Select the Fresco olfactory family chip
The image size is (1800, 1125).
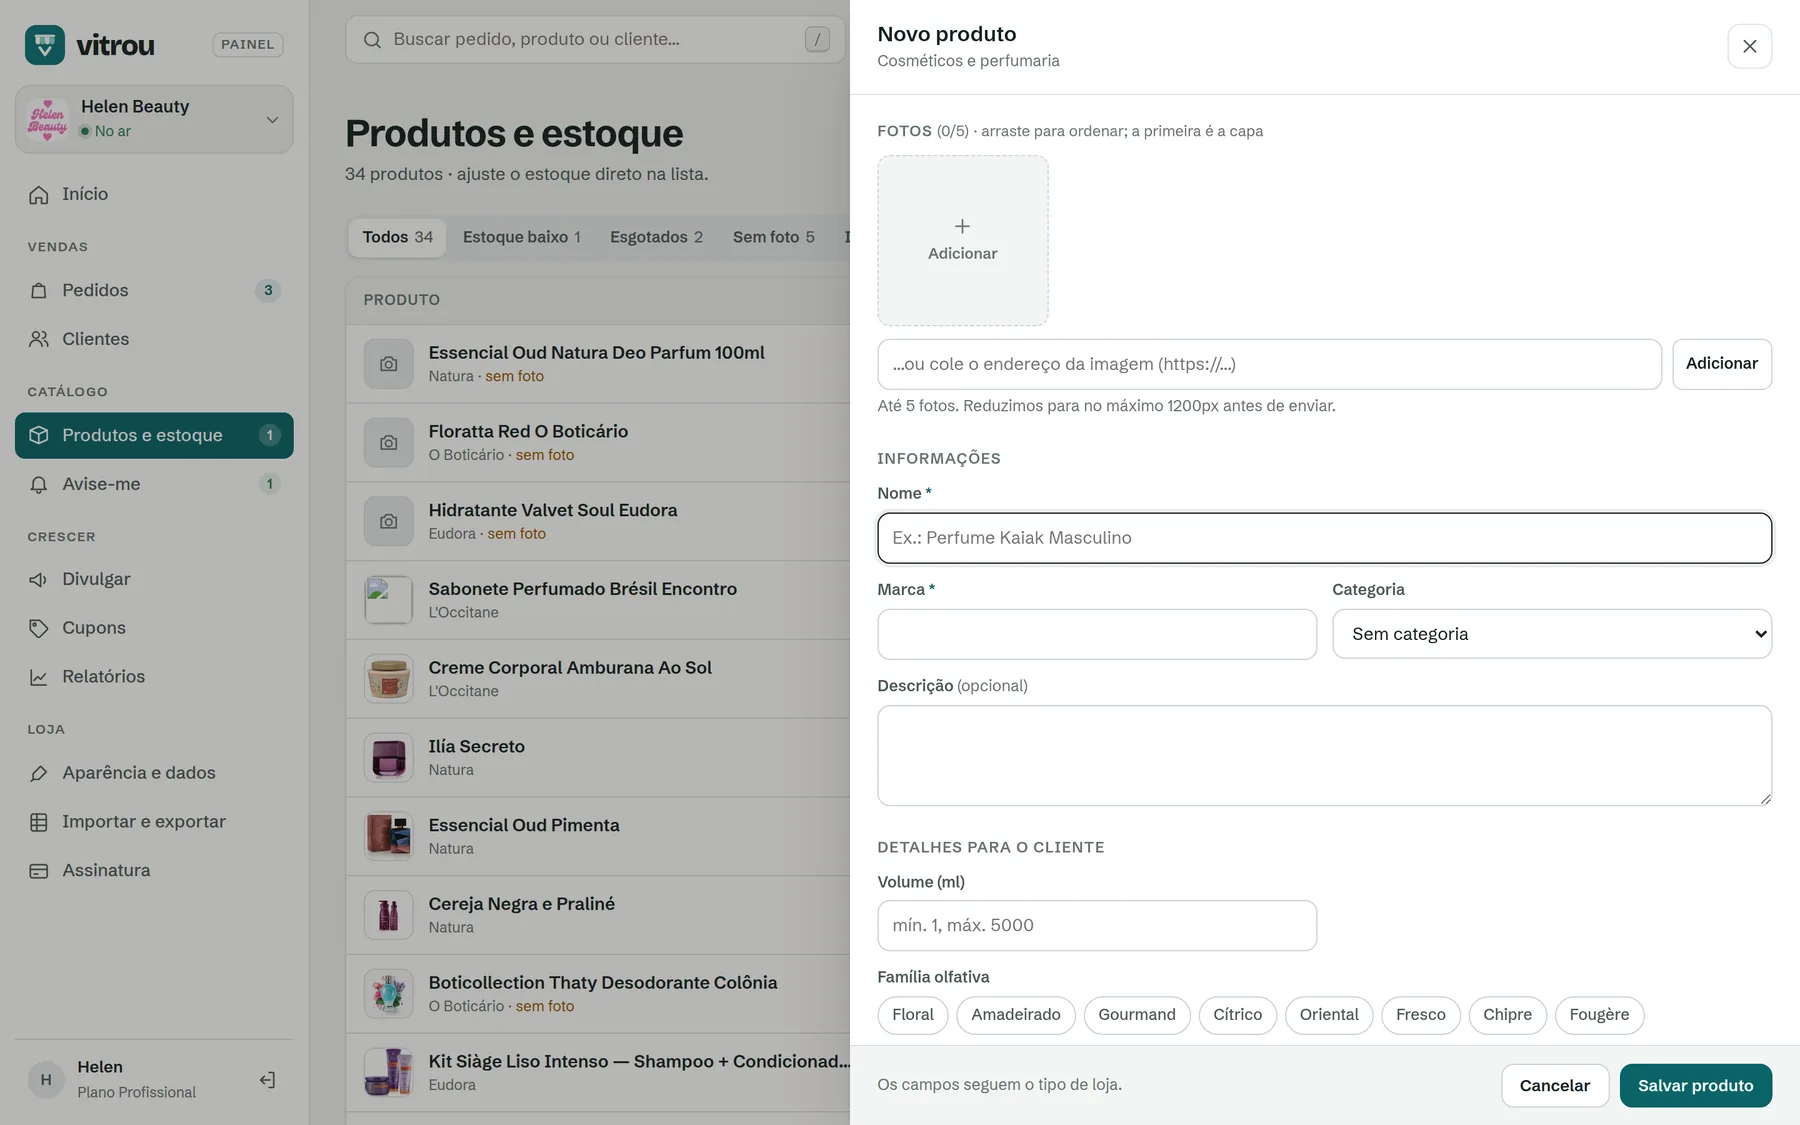click(1421, 1015)
